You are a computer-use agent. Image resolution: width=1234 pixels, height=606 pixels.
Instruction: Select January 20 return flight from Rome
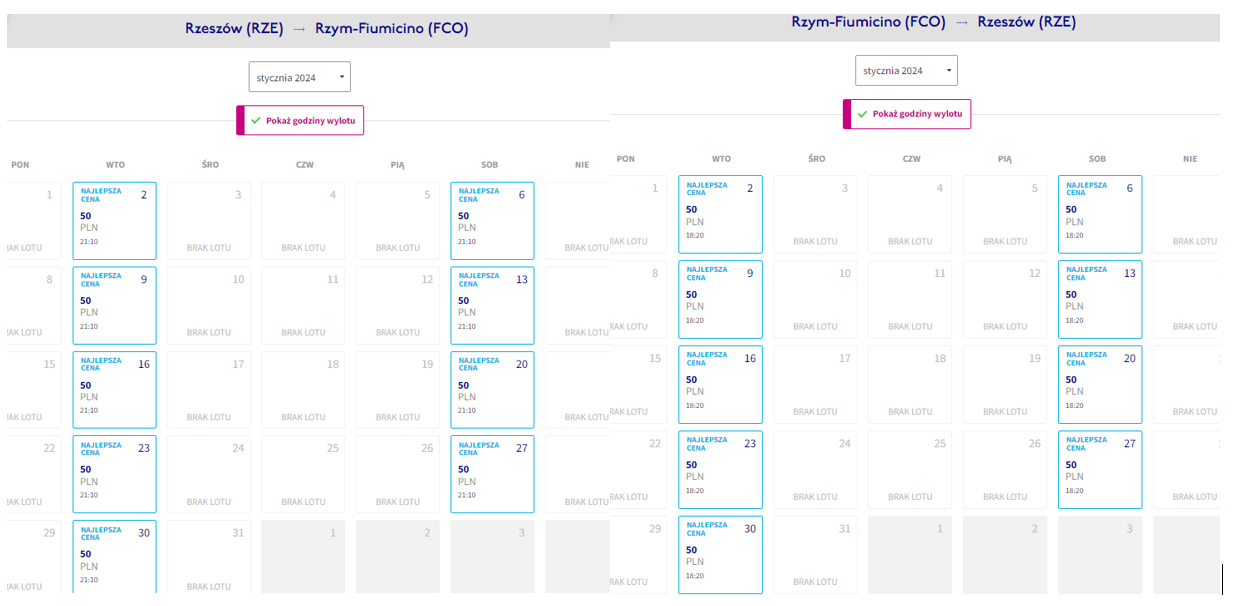(x=1100, y=384)
